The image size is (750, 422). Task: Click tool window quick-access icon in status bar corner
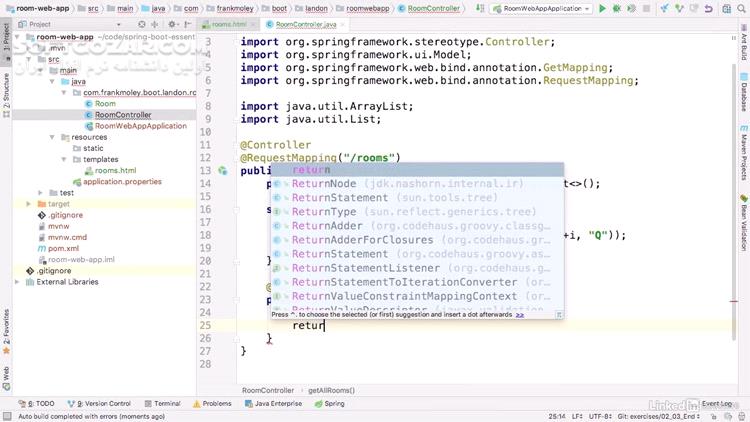point(7,416)
